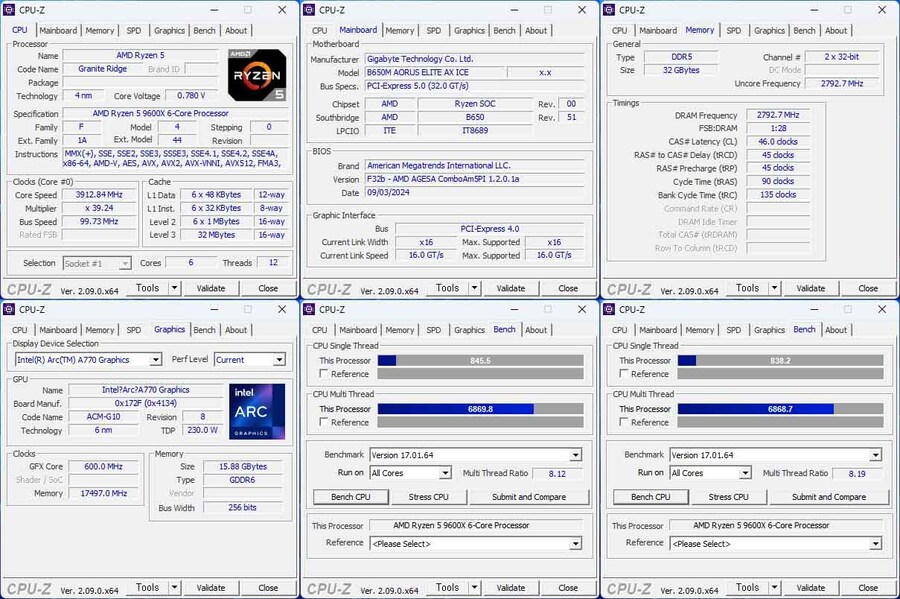Click the Bench CPU button
900x599 pixels.
pyautogui.click(x=353, y=497)
